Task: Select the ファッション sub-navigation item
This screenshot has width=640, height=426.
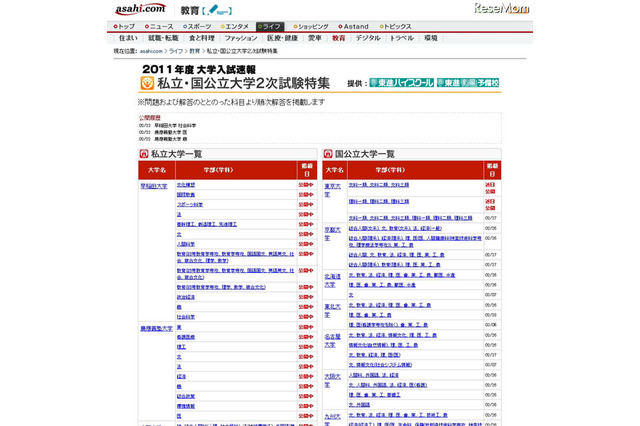Action: click(241, 38)
